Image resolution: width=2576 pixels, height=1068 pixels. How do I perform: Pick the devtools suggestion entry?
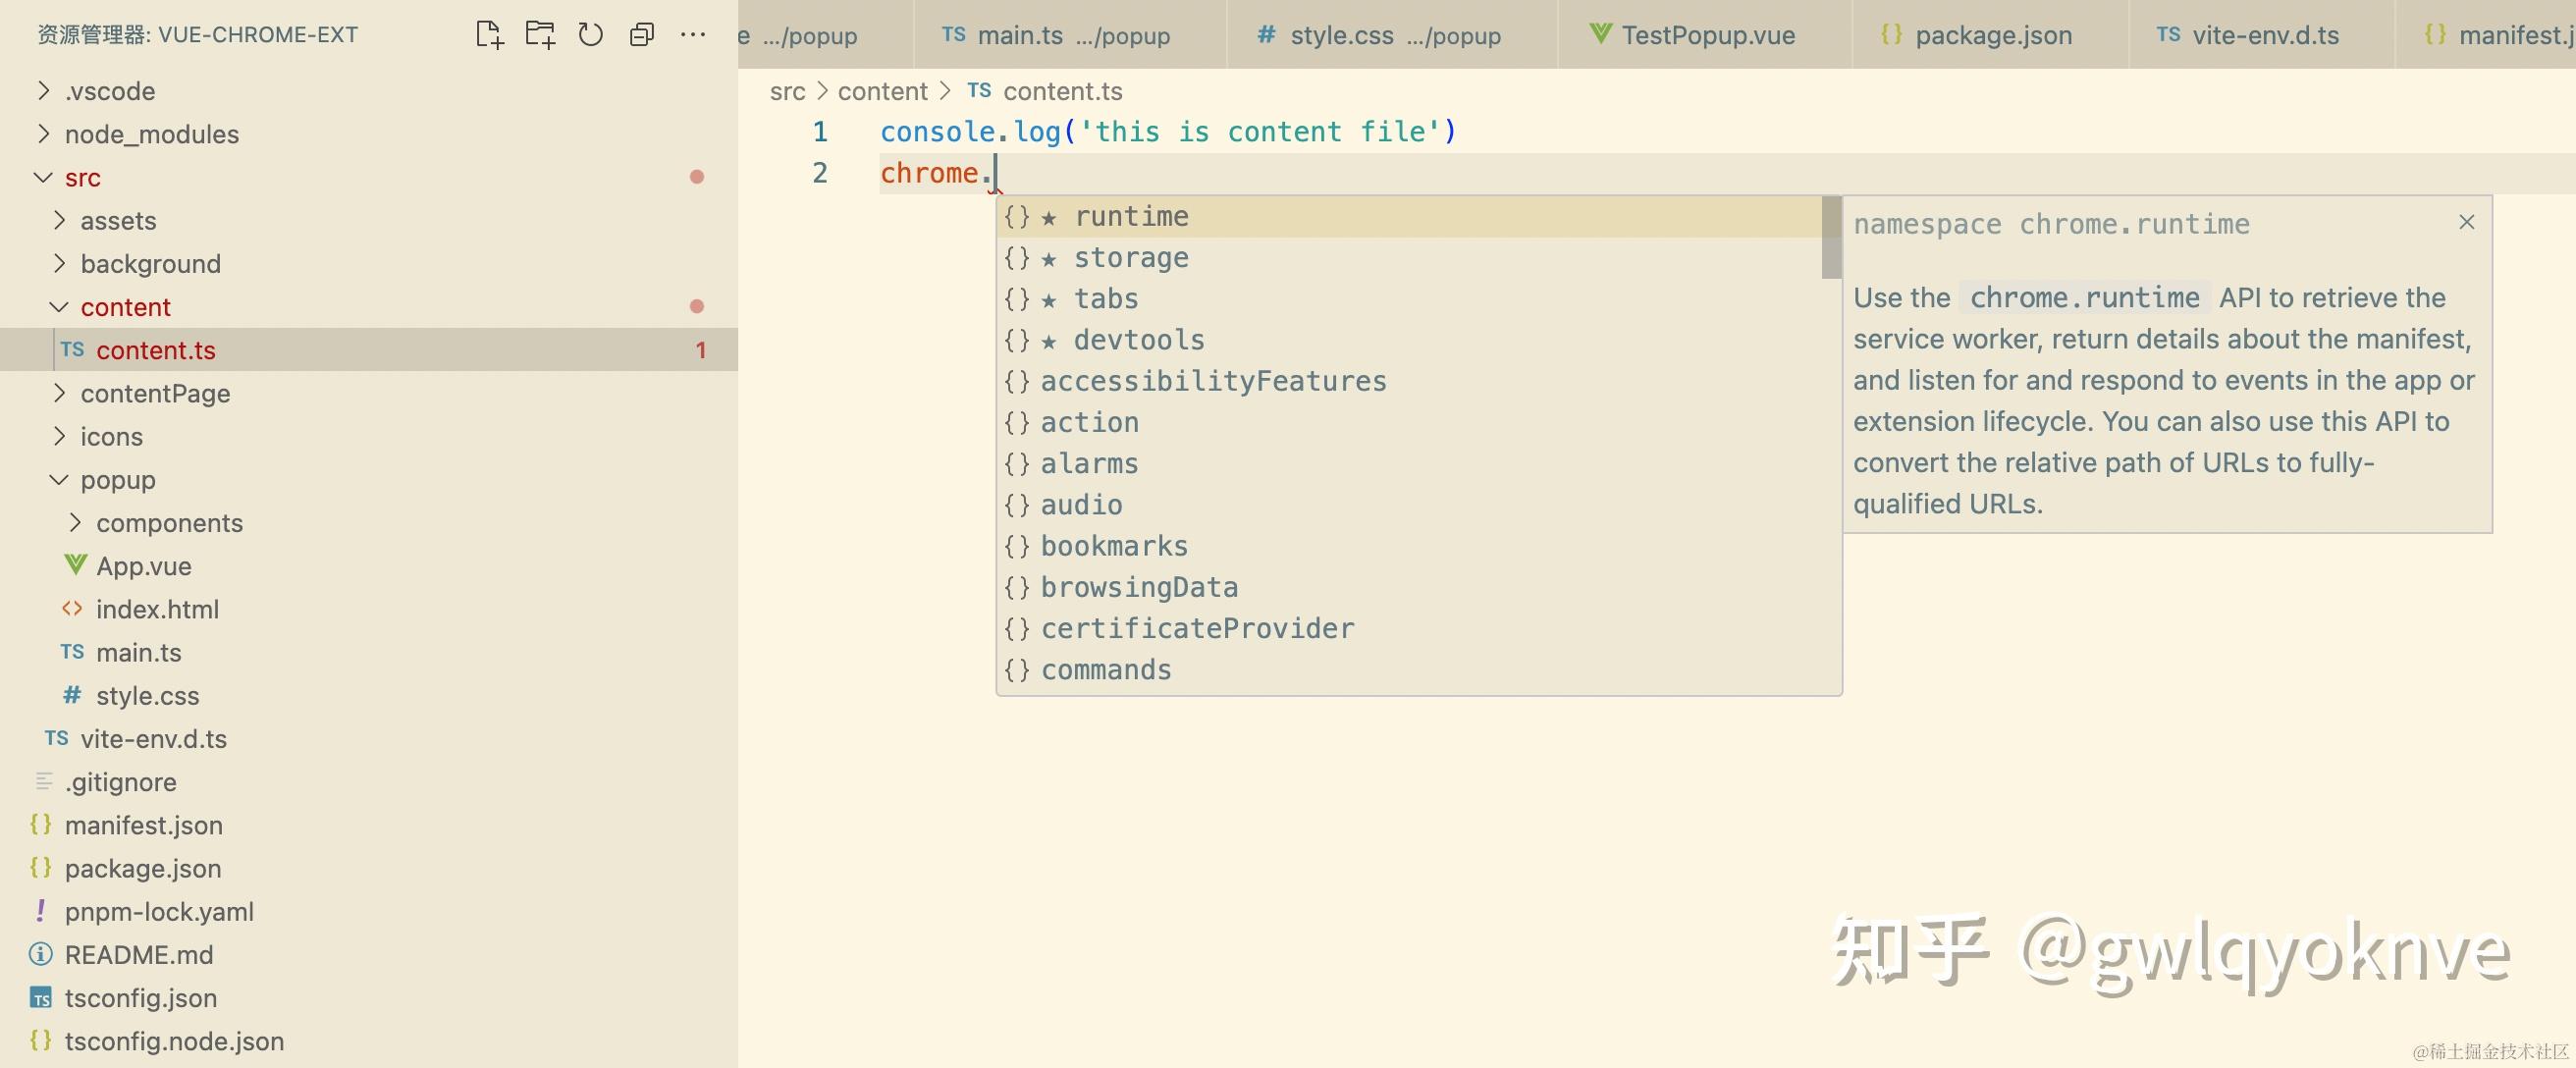click(1139, 339)
